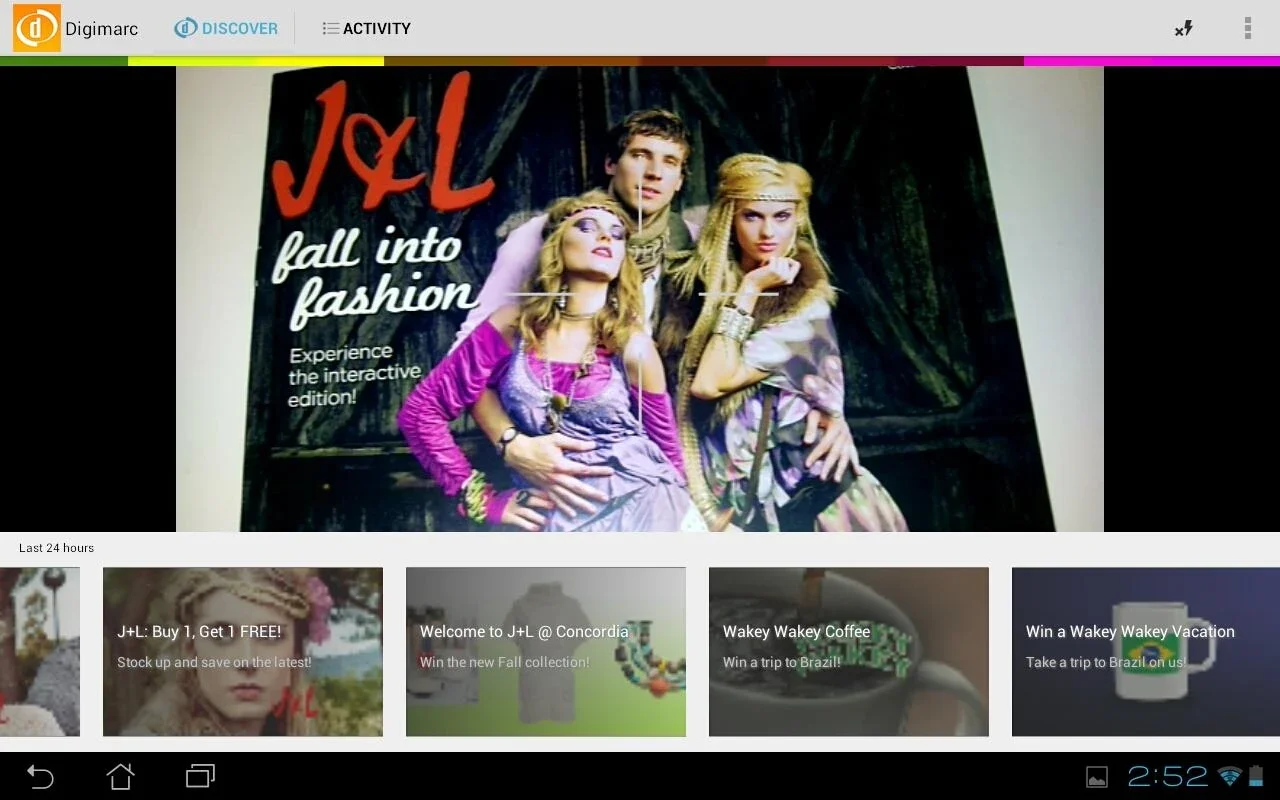
Task: Open the J+L Buy 1 Get 1 FREE card
Action: (x=243, y=652)
